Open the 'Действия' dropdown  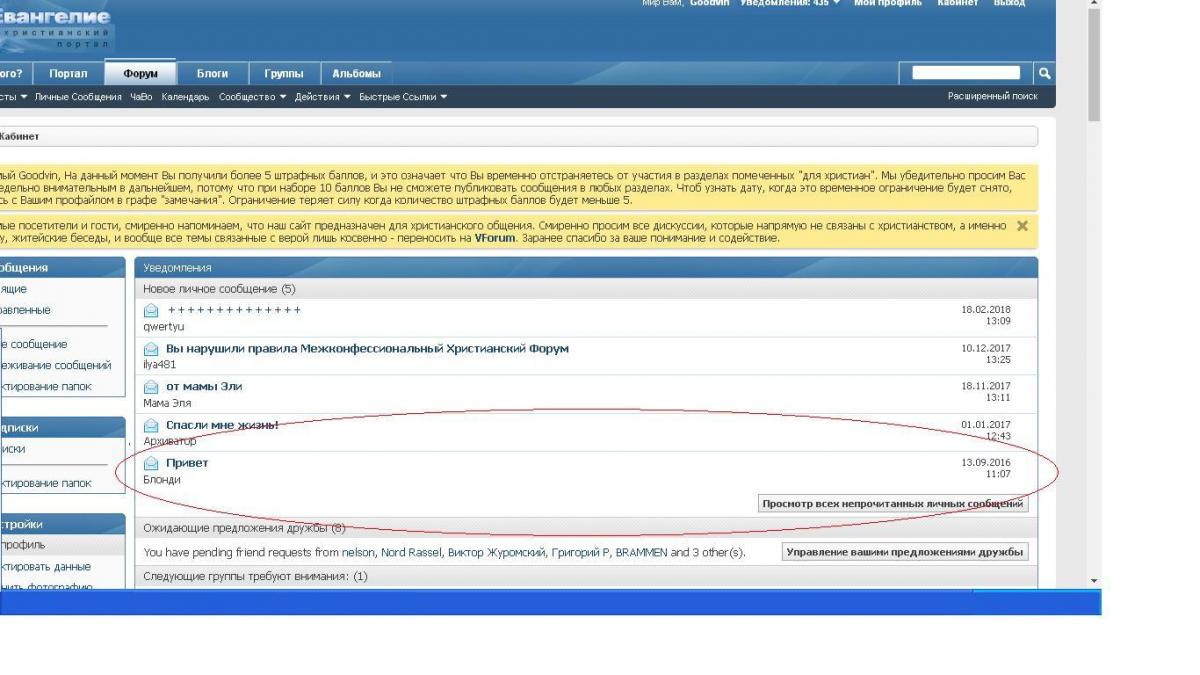click(322, 97)
